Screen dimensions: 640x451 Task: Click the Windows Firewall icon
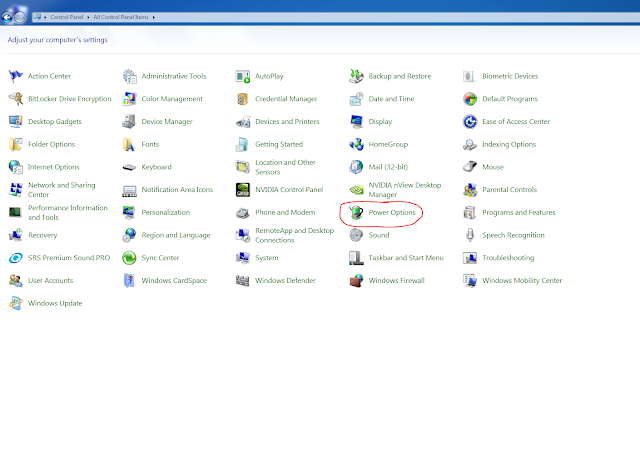coord(356,281)
